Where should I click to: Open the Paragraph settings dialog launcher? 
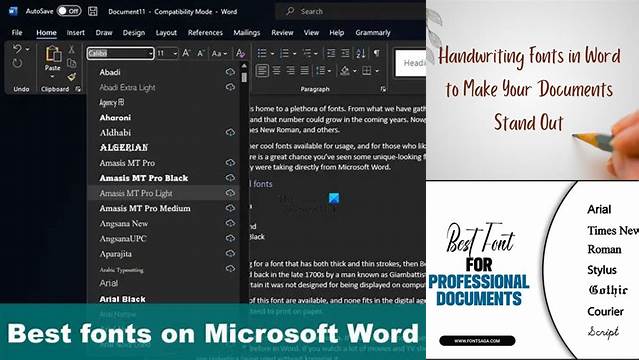(383, 89)
